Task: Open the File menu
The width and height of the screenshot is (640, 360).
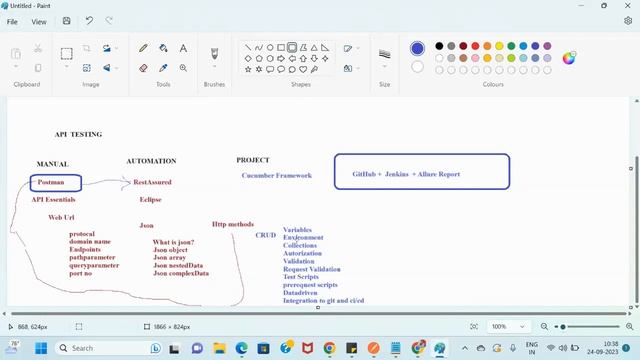Action: [x=12, y=22]
